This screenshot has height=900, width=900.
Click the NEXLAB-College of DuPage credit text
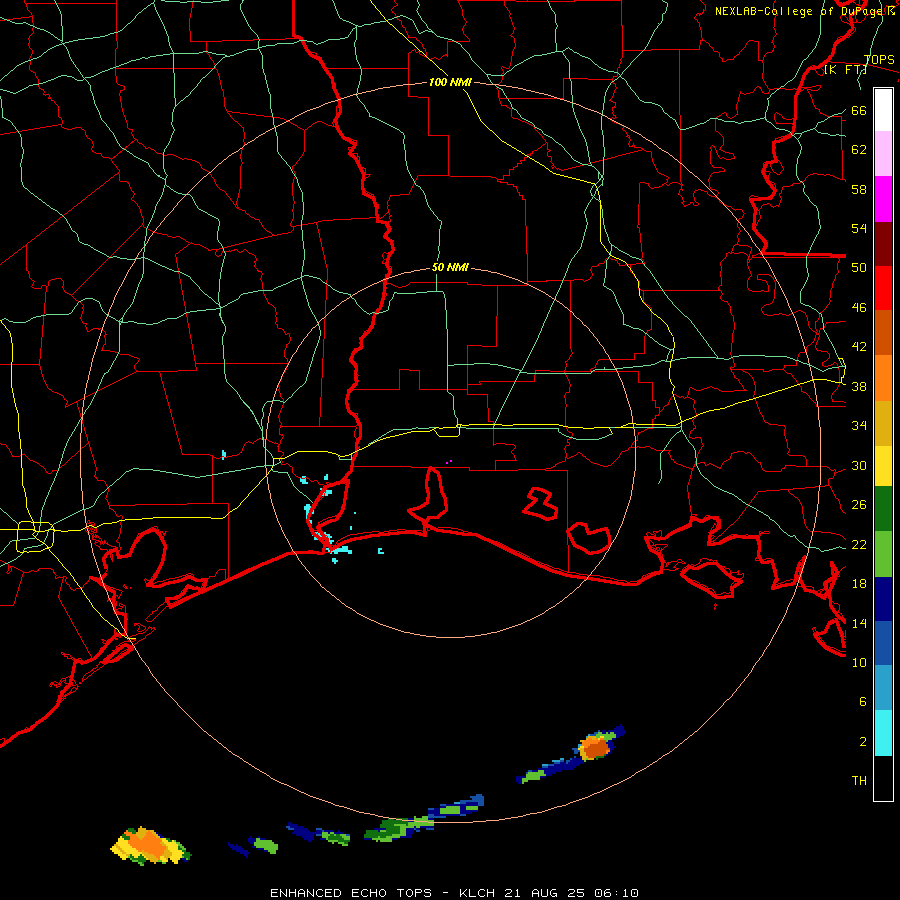(804, 11)
